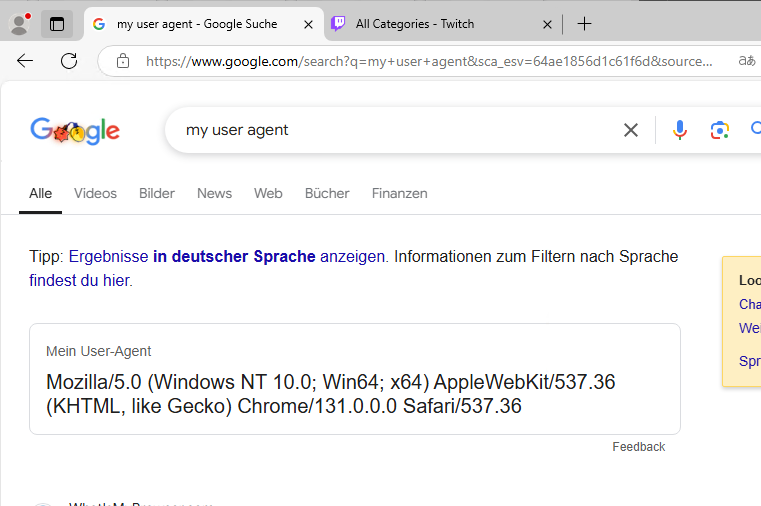
Task: Select the Videos search filter
Action: [95, 193]
